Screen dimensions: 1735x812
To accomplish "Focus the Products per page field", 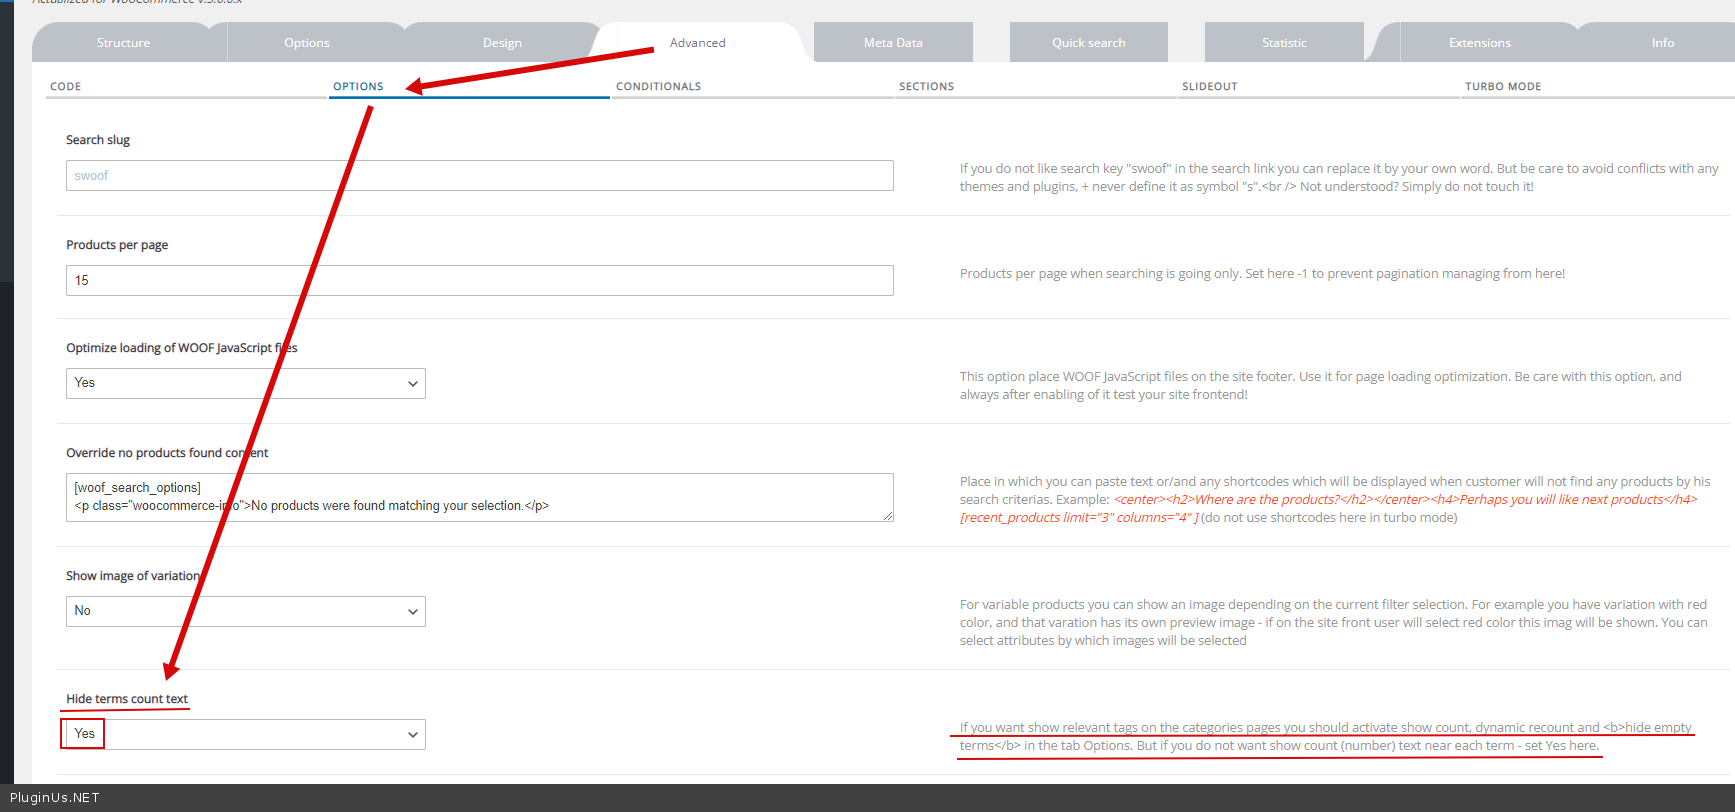I will pos(479,281).
